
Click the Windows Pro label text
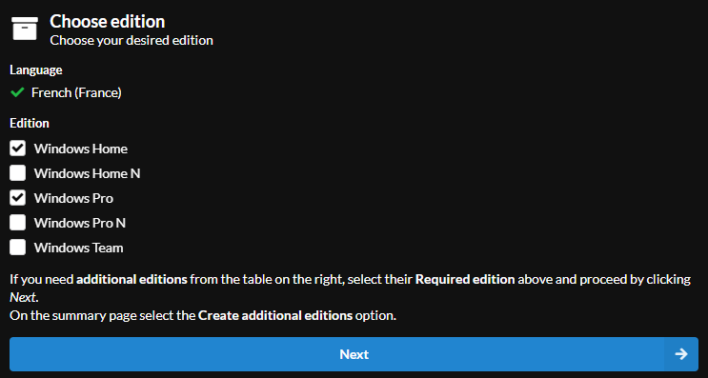[x=73, y=198]
